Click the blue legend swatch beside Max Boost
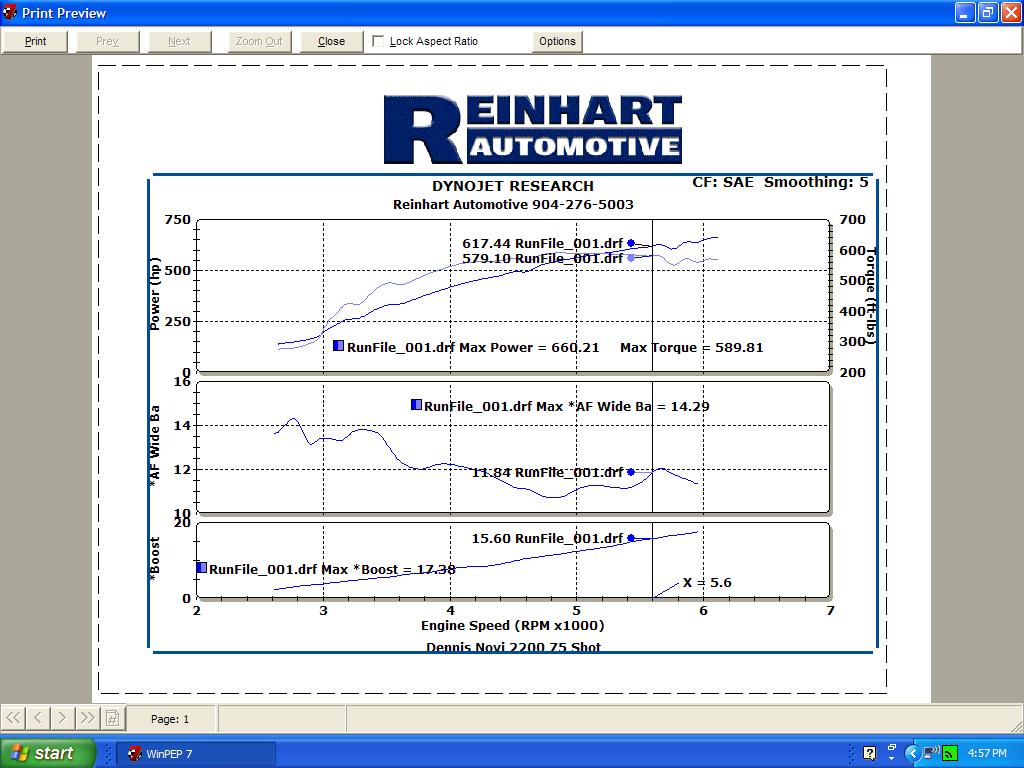Viewport: 1024px width, 768px height. pos(201,568)
